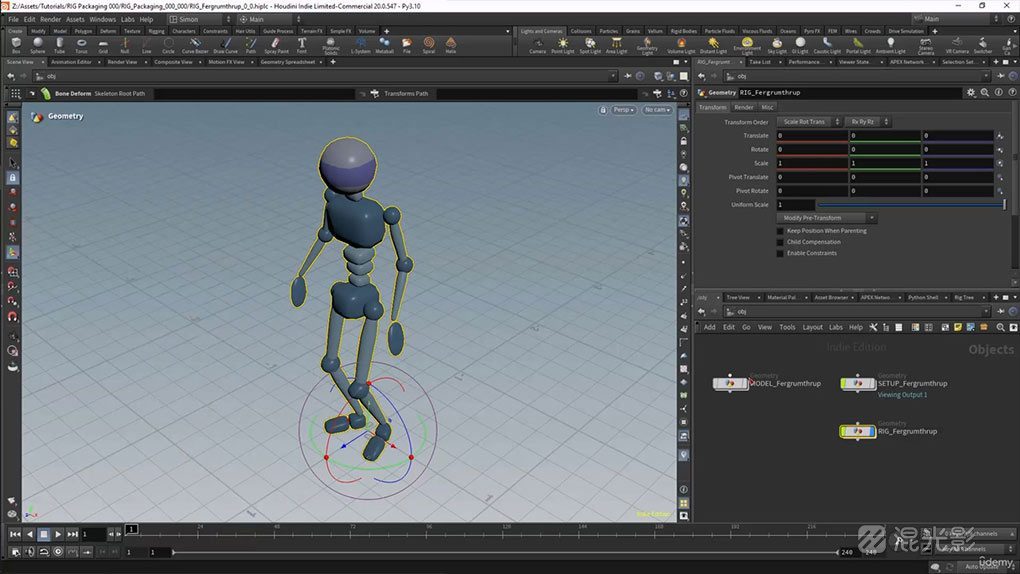Select the Draw Curve shelf tool

226,45
